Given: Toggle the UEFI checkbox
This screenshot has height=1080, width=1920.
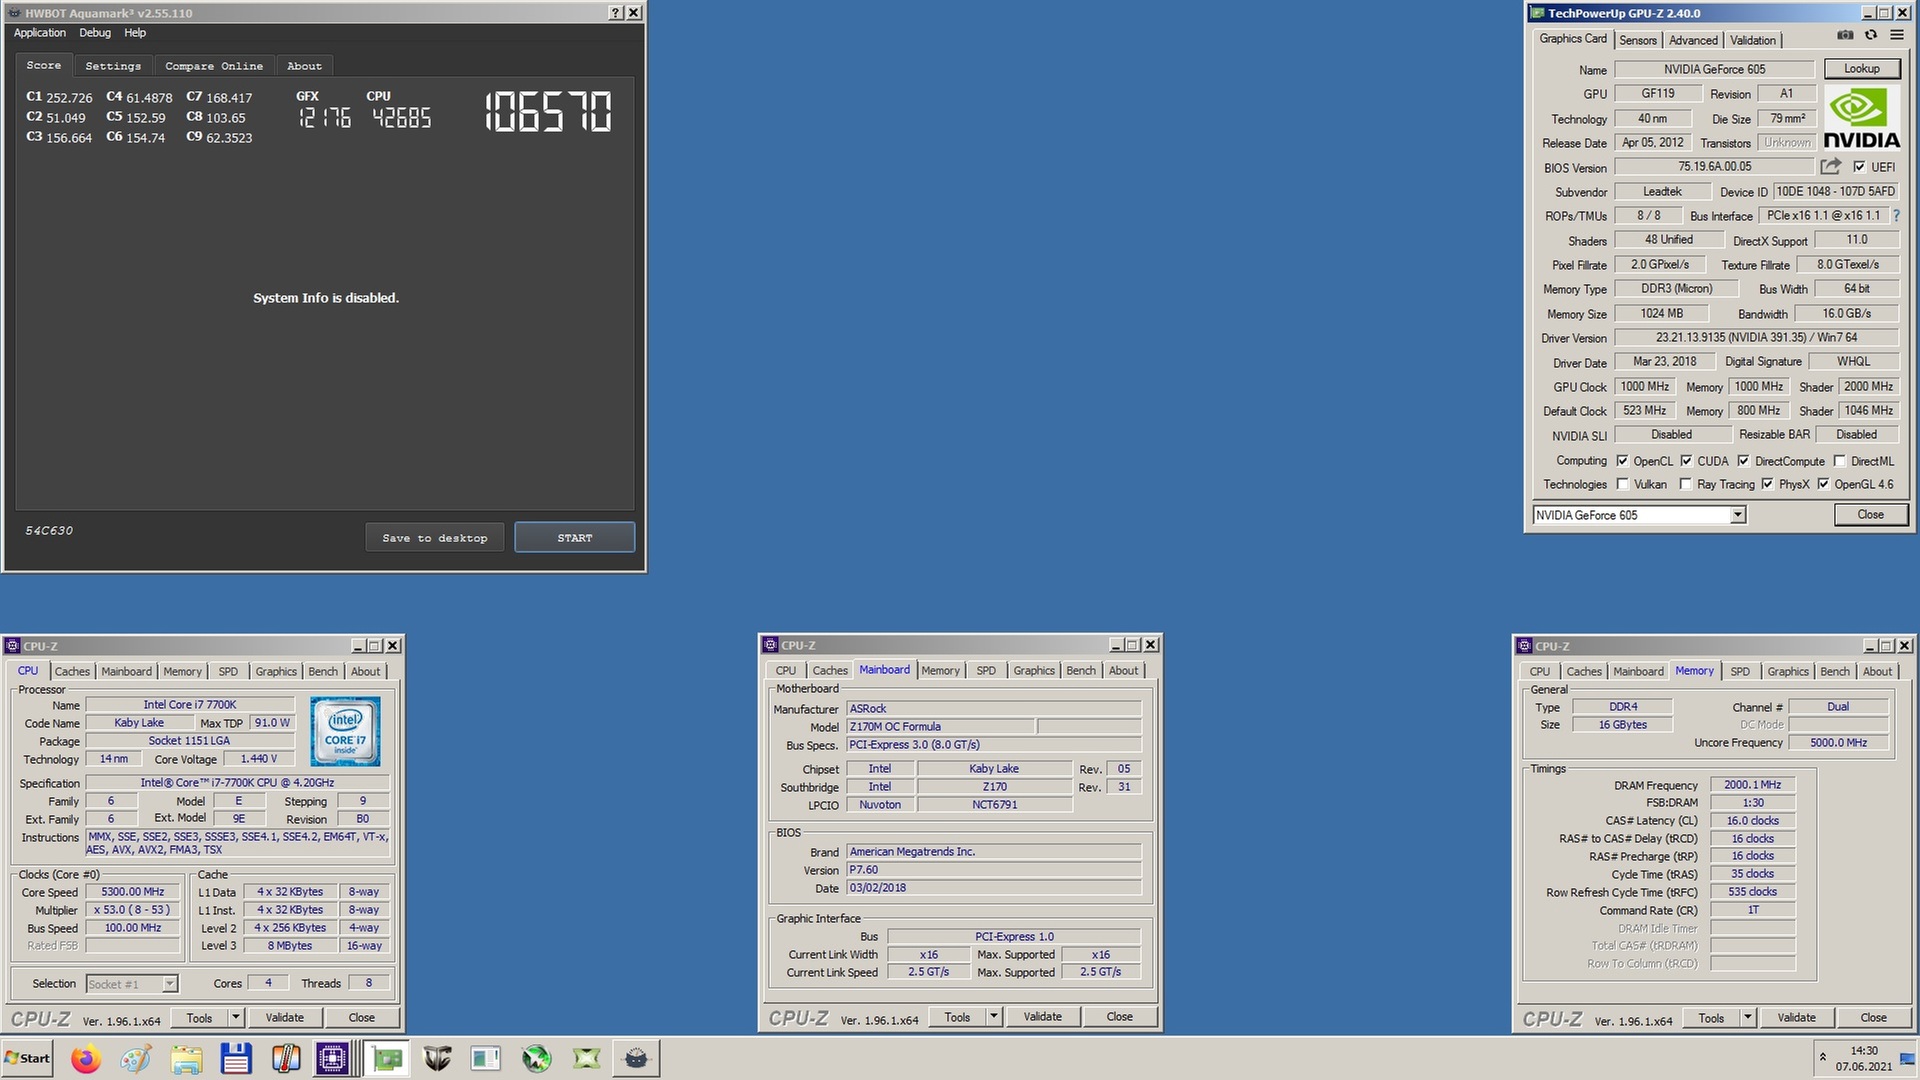Looking at the screenshot, I should point(1859,167).
